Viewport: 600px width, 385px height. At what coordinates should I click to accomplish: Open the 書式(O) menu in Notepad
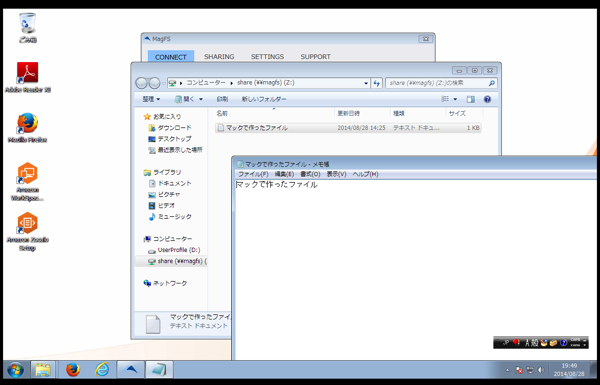click(x=310, y=174)
